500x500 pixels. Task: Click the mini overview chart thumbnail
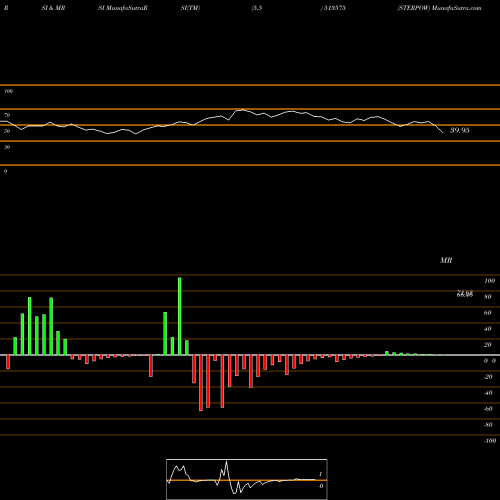247,479
